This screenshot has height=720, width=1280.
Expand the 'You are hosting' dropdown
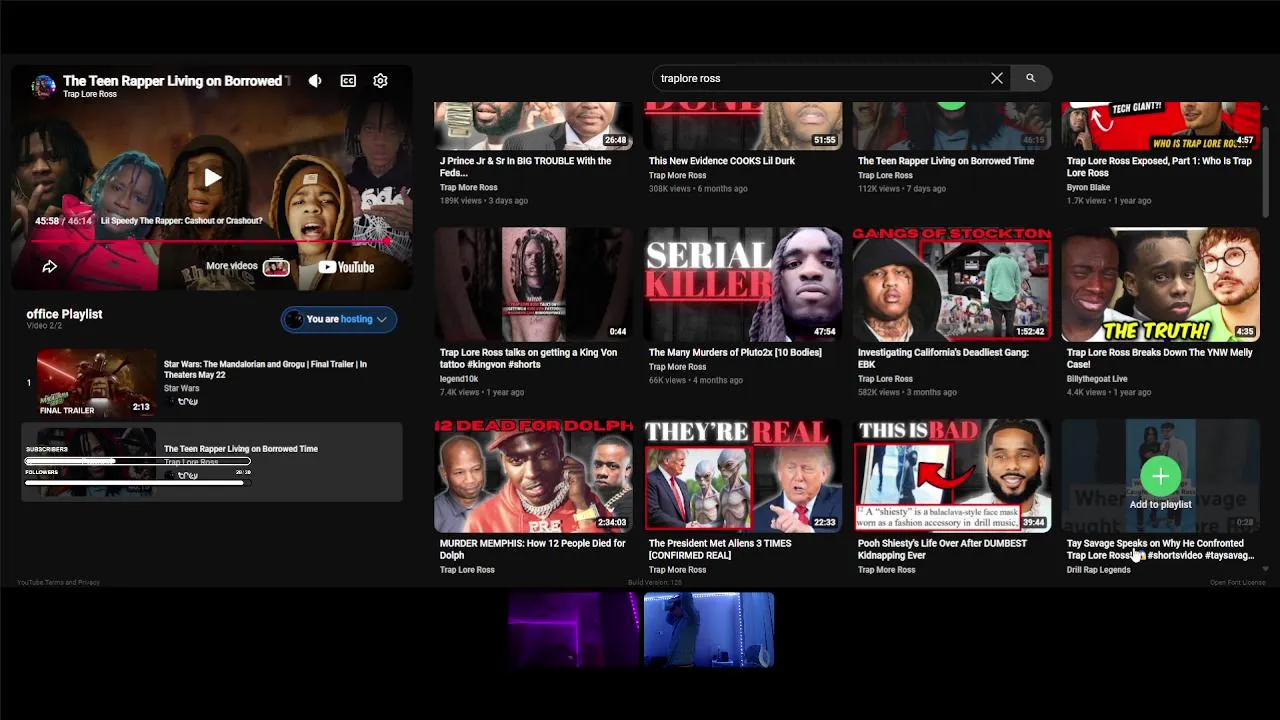[x=339, y=319]
